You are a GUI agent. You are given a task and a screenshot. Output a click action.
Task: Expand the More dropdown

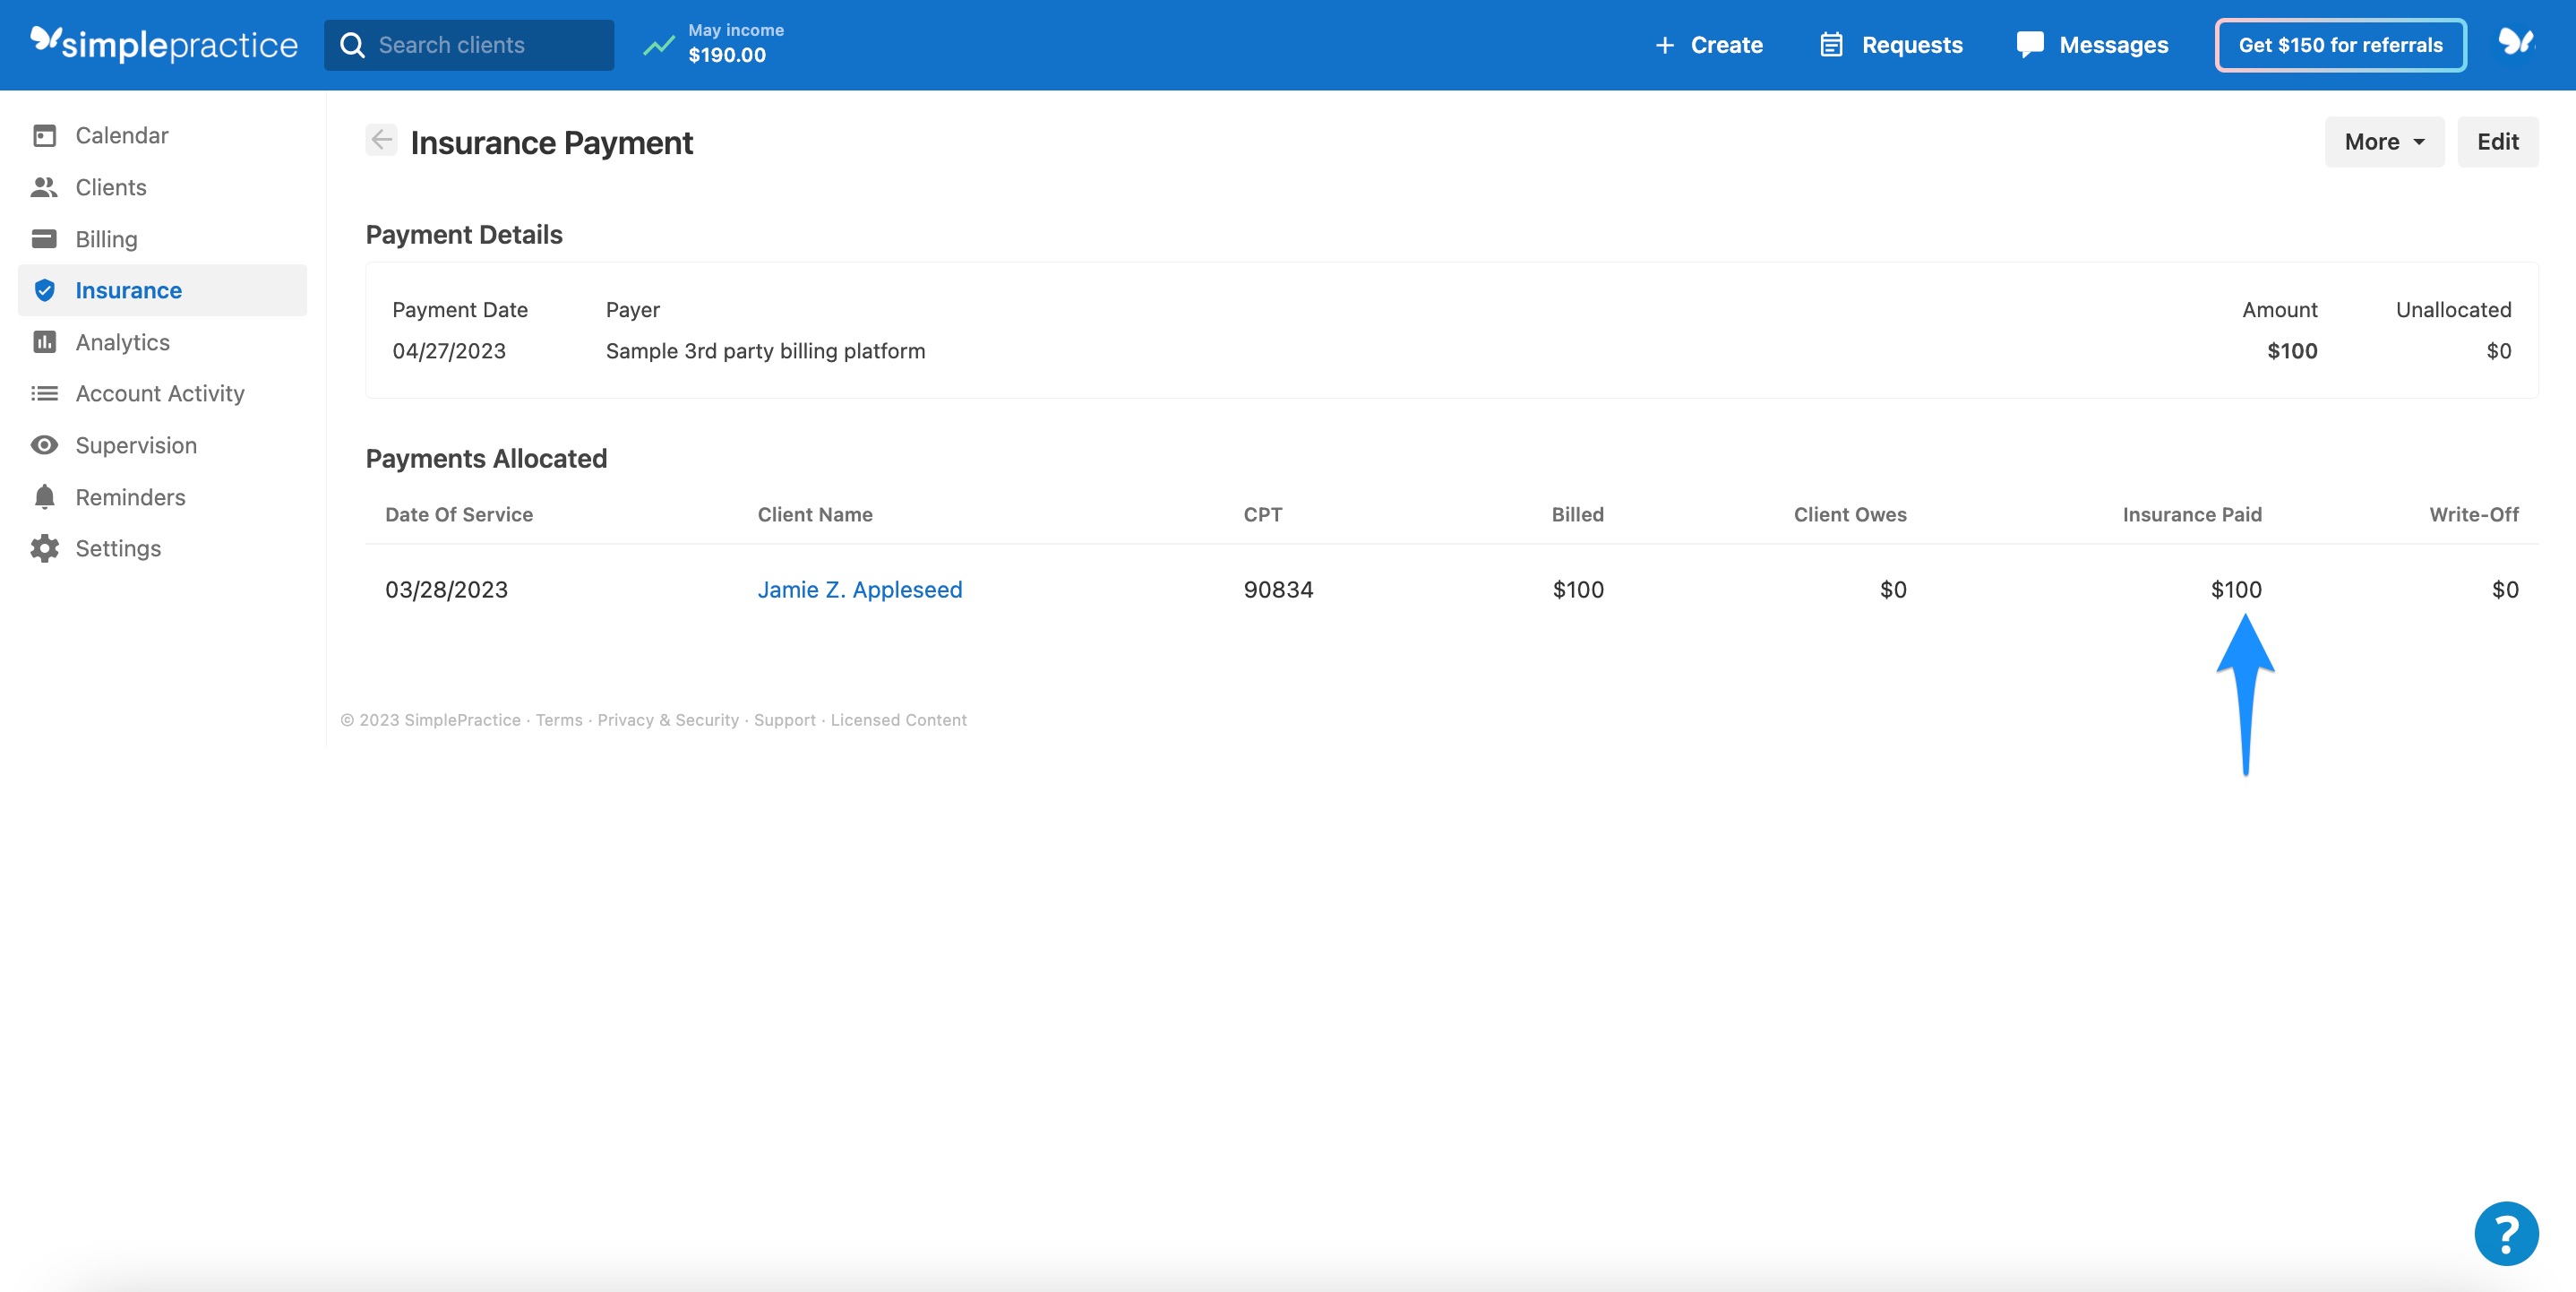pyautogui.click(x=2384, y=141)
